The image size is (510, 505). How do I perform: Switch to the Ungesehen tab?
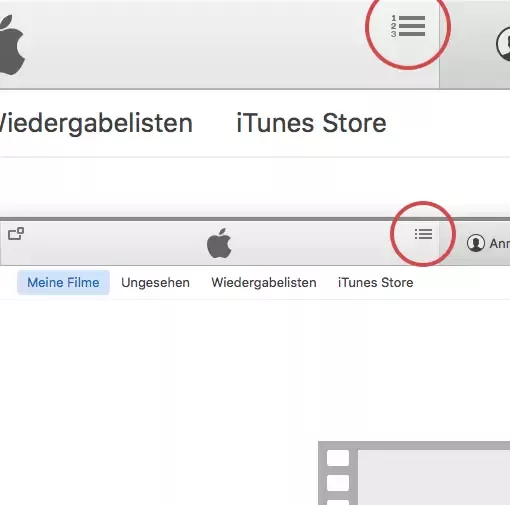(155, 283)
